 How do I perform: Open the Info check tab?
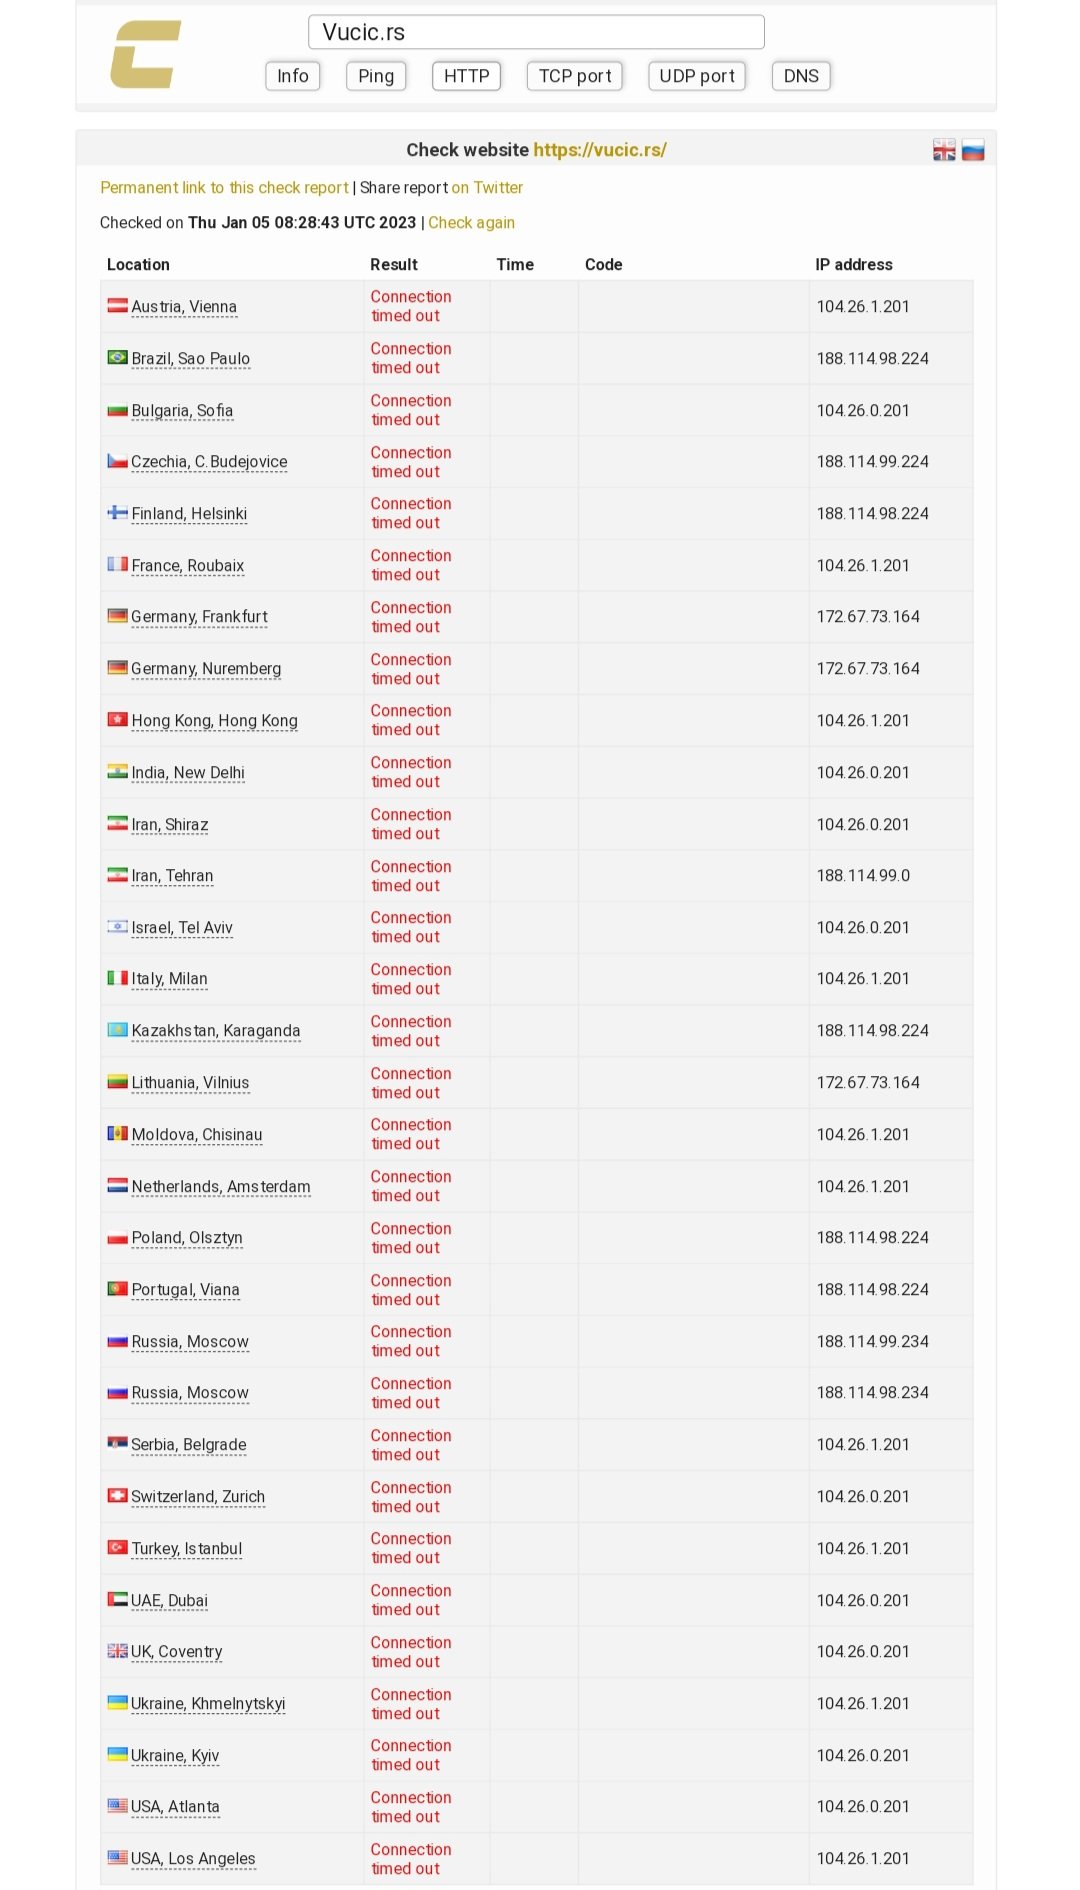click(x=293, y=76)
